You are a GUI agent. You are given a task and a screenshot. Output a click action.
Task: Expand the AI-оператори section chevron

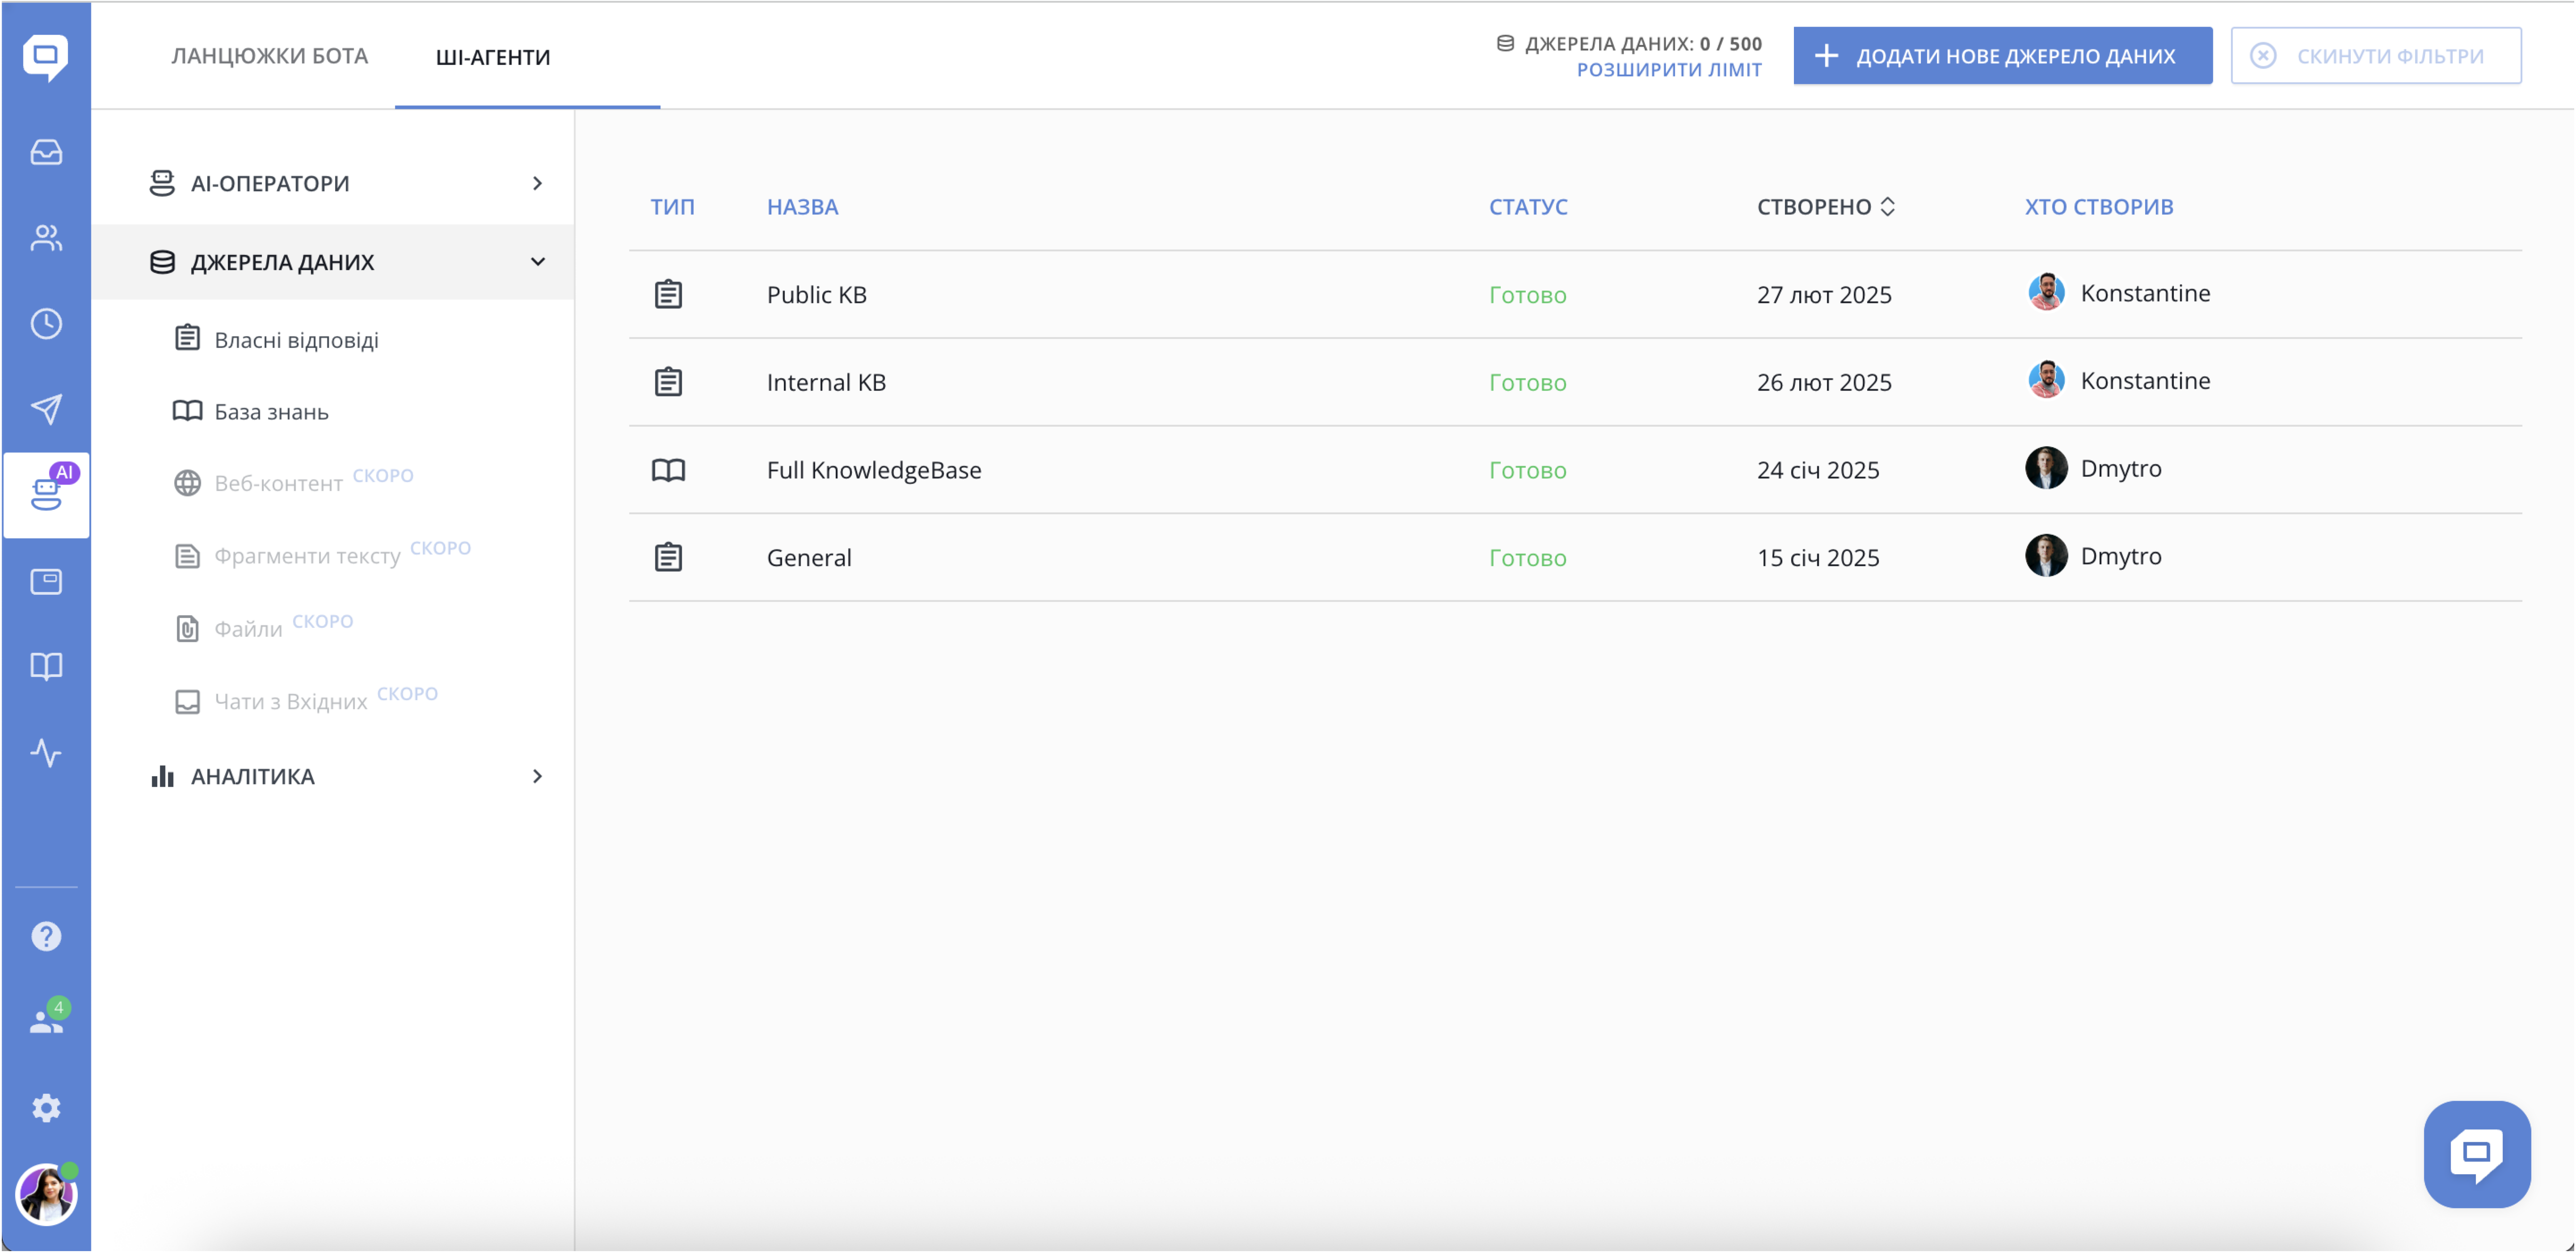(537, 183)
